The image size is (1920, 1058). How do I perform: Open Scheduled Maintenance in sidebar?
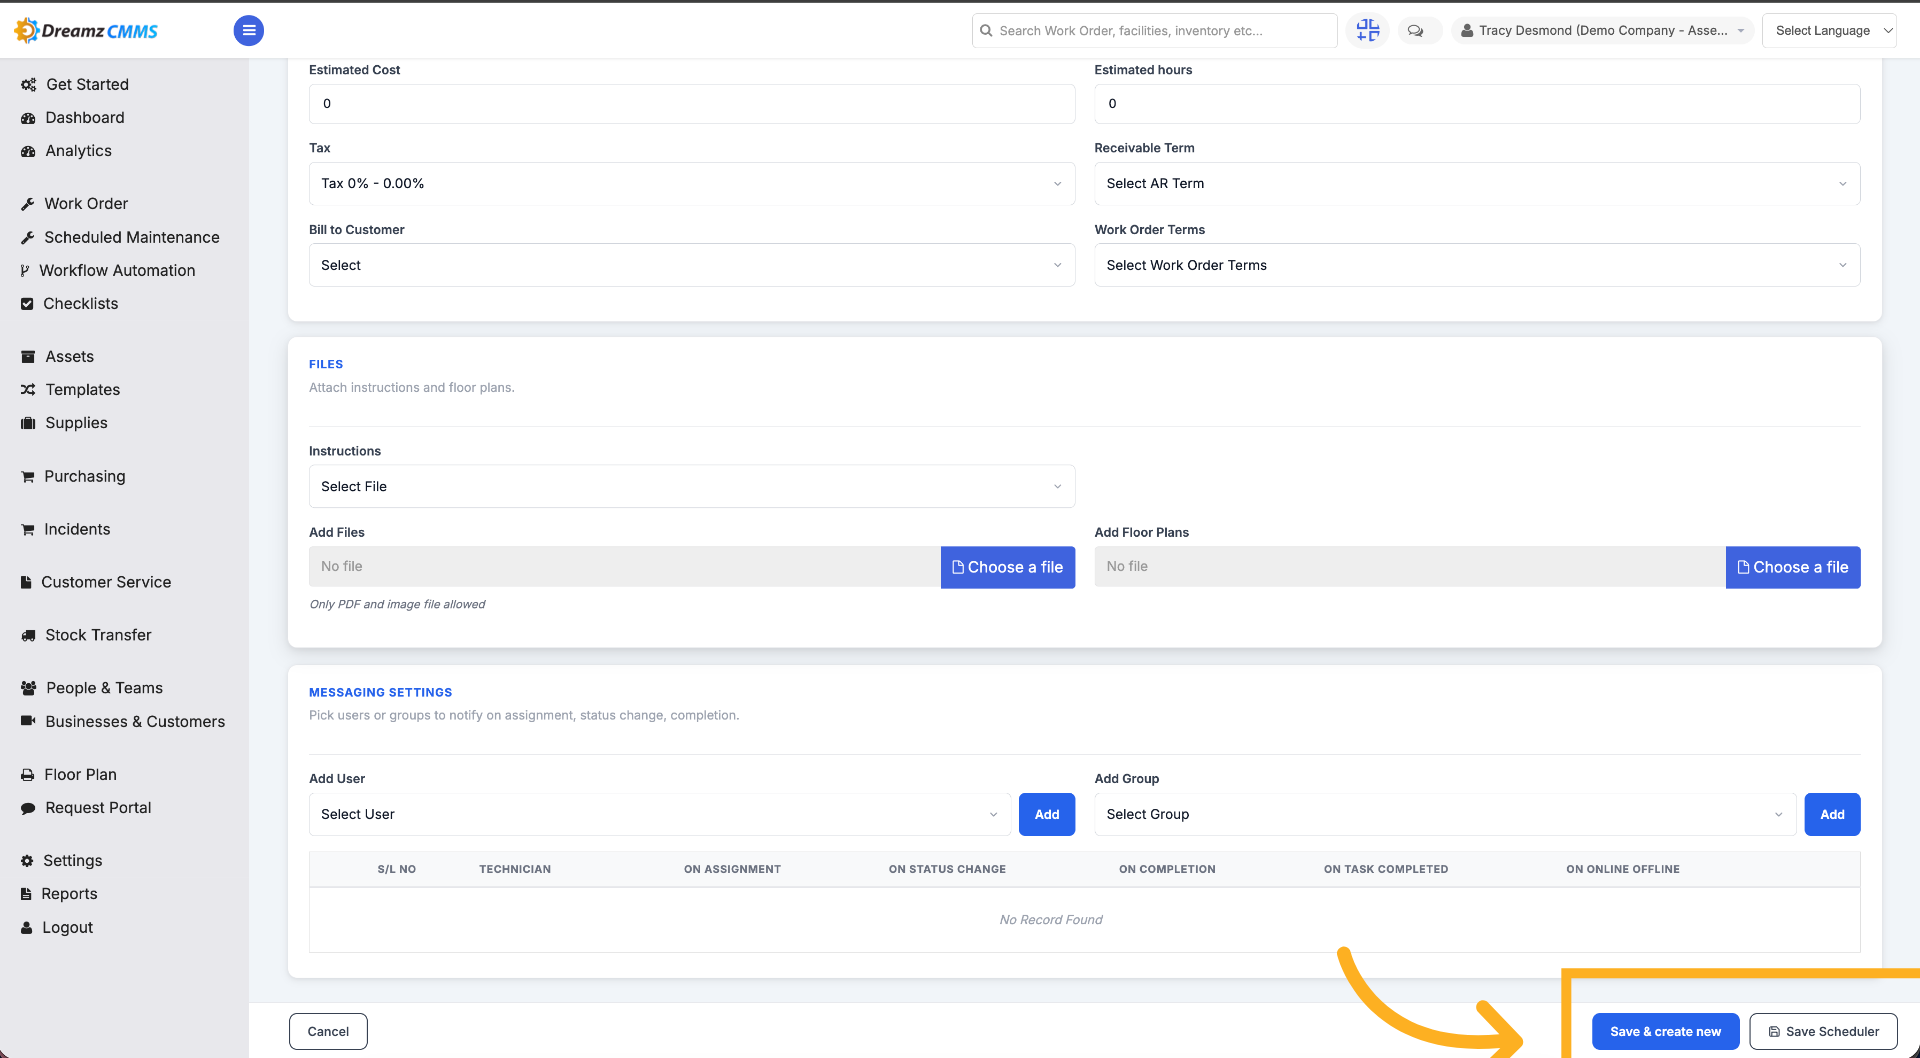[x=132, y=238]
